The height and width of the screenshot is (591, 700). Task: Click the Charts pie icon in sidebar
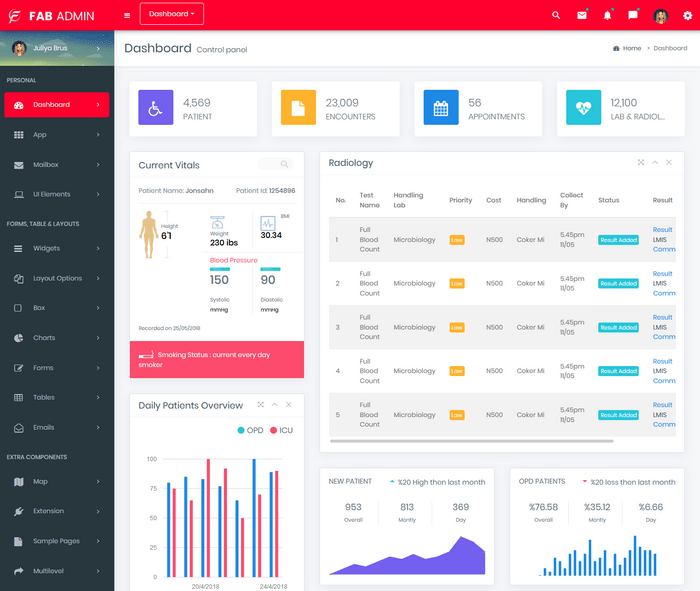pyautogui.click(x=18, y=338)
